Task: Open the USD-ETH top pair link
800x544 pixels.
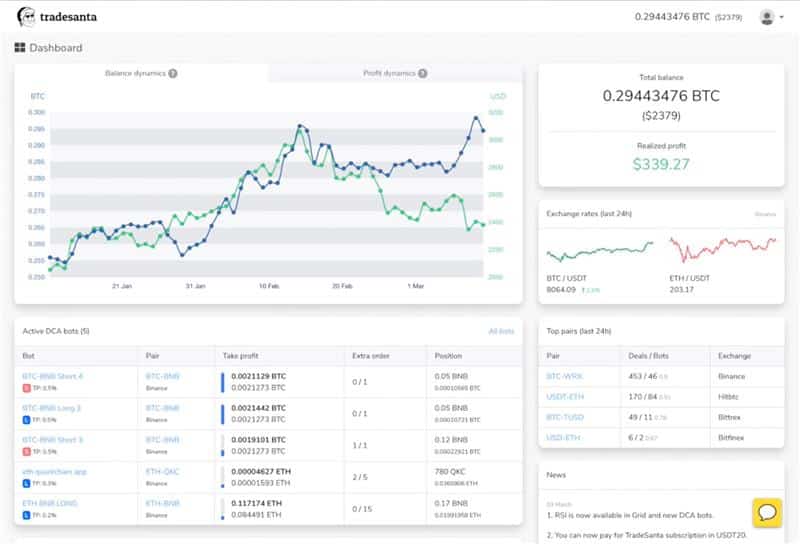Action: (x=563, y=437)
